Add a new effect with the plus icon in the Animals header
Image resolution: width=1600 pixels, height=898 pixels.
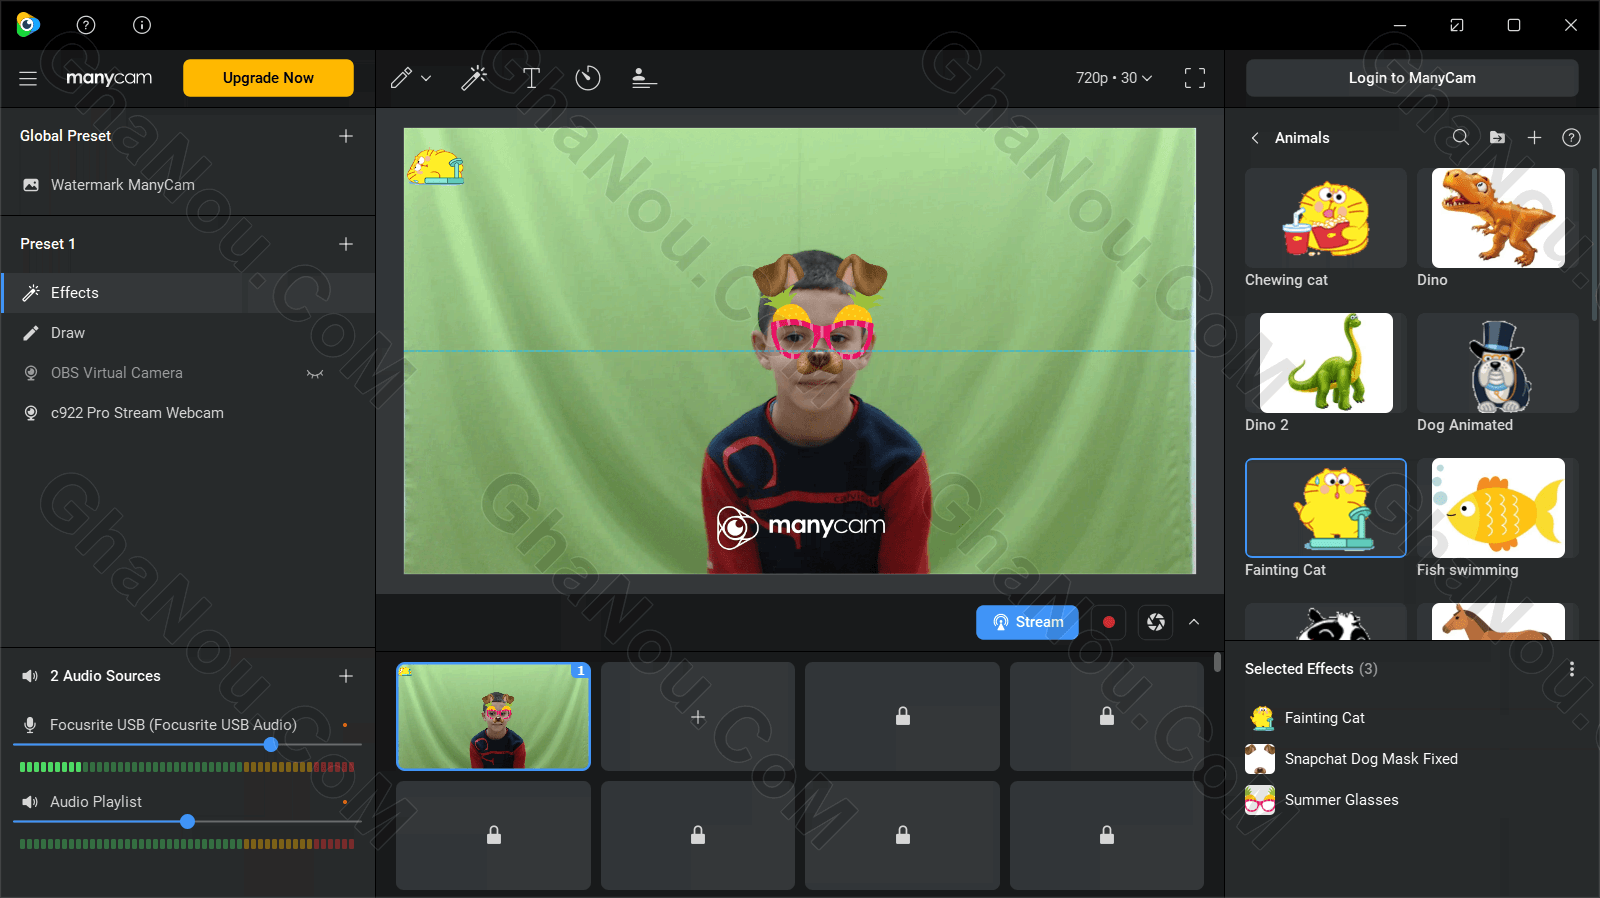(x=1534, y=137)
